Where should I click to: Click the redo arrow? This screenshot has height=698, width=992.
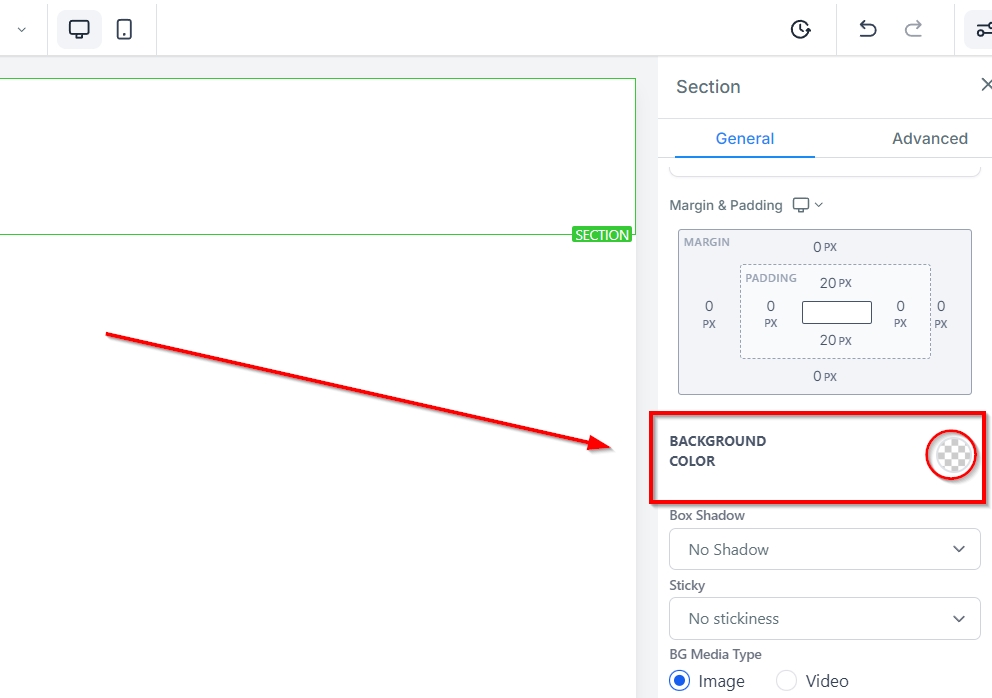tap(913, 29)
